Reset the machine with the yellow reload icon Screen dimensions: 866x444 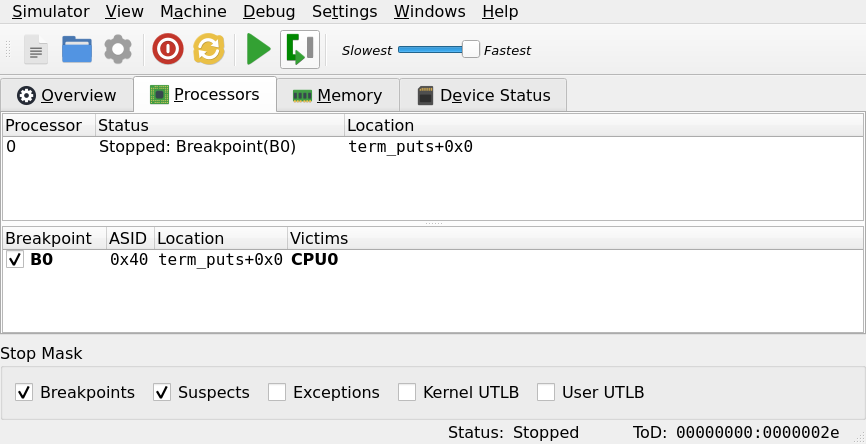click(x=209, y=50)
